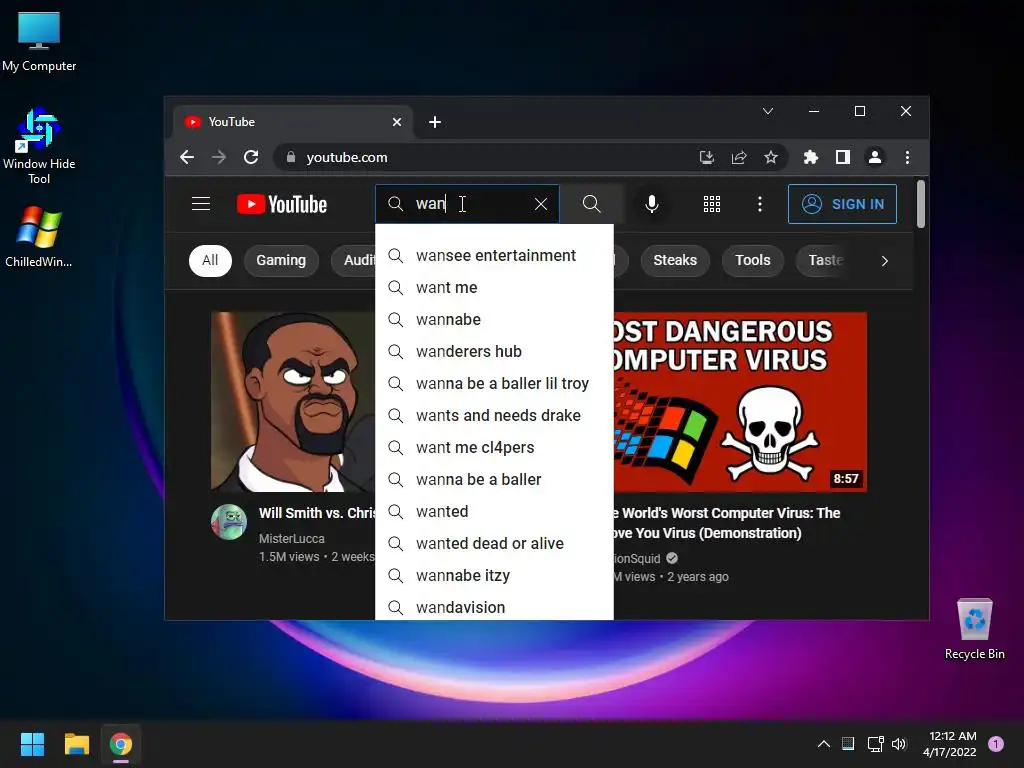
Task: Select the Steaks filter chip
Action: pyautogui.click(x=675, y=261)
